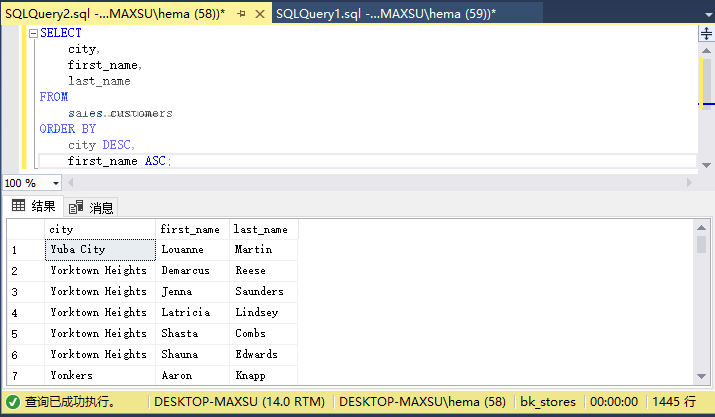Click the results grid scroll down arrow
The image size is (715, 417).
[701, 376]
